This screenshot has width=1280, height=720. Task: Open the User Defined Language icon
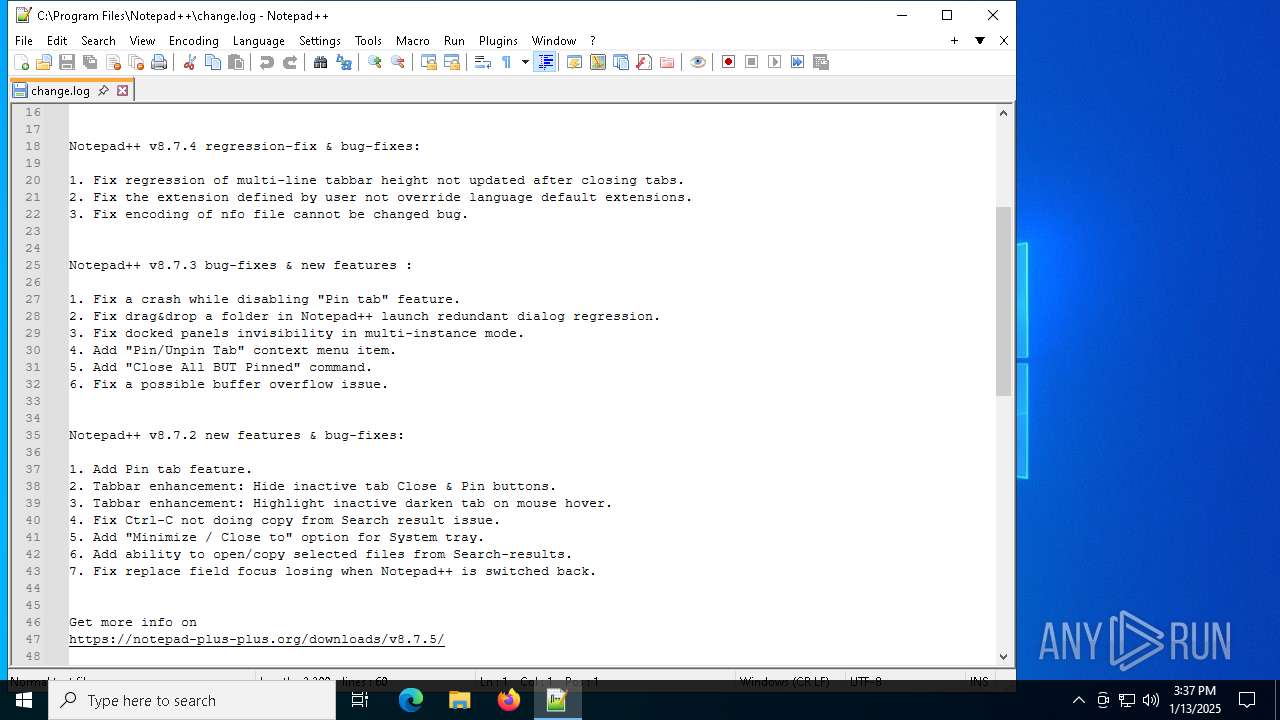tap(575, 62)
